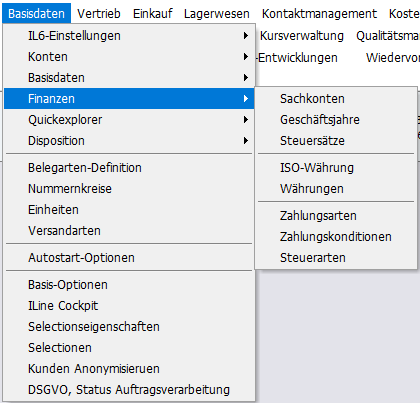Click Steuerarten menu entry
This screenshot has height=403, width=420.
pos(336,258)
